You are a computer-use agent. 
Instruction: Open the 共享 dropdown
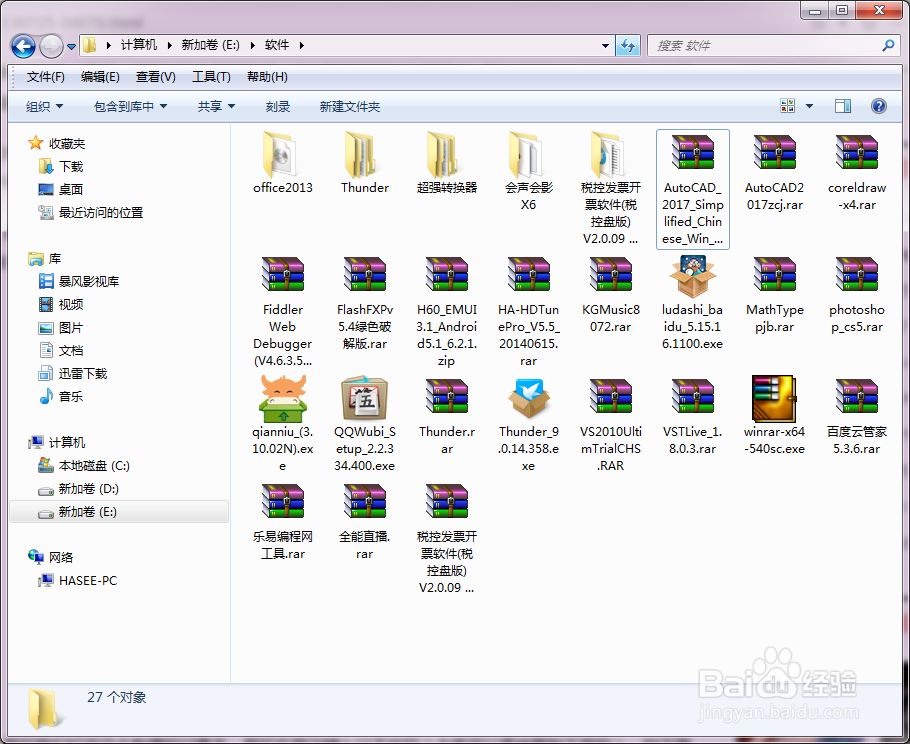coord(216,106)
